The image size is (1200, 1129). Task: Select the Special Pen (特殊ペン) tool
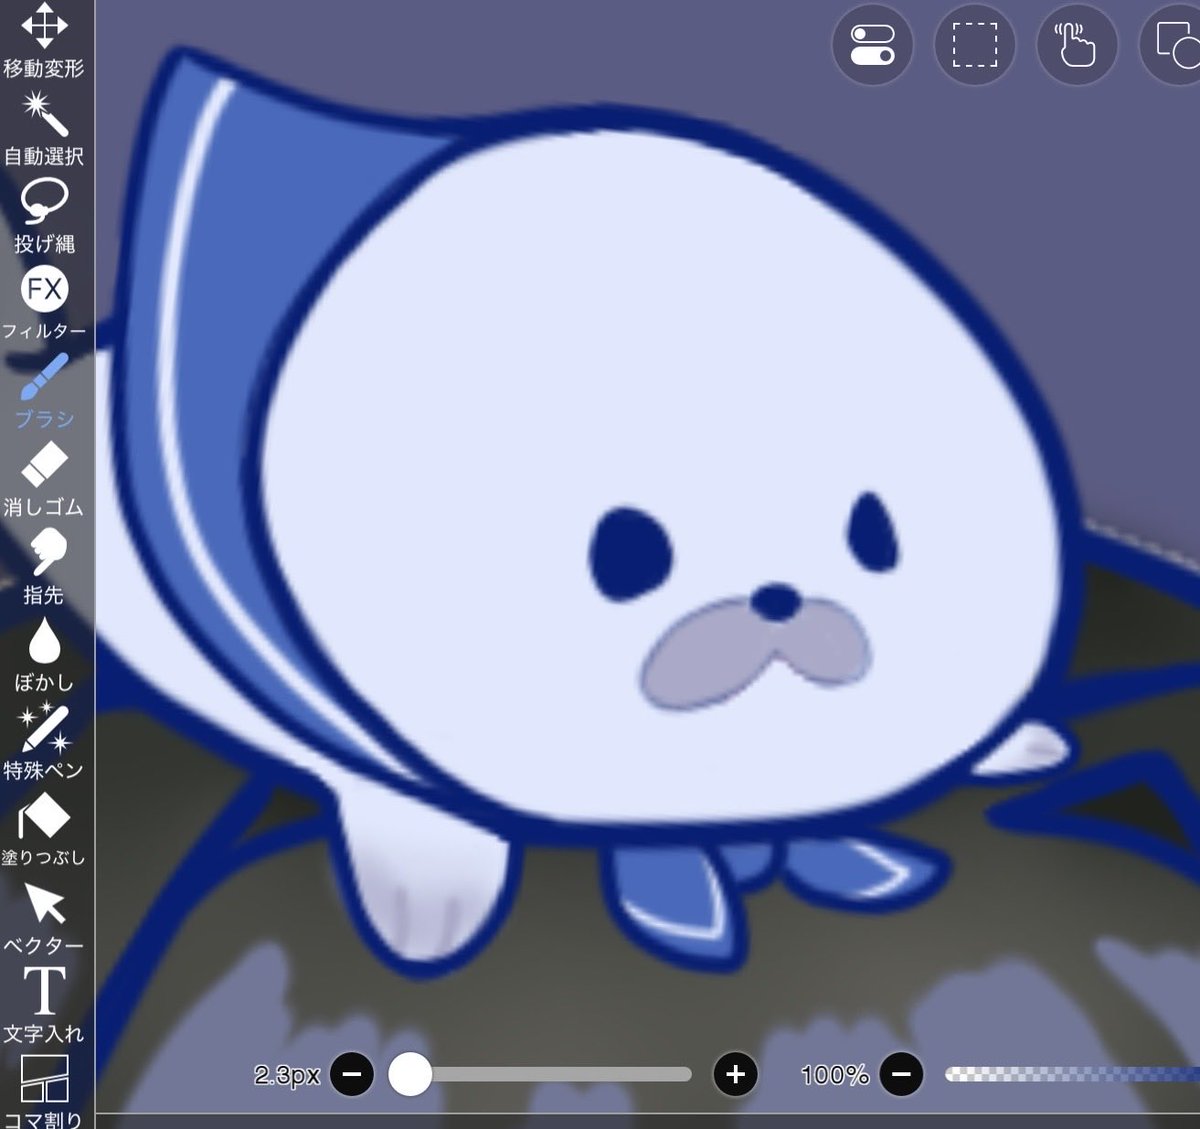pyautogui.click(x=44, y=742)
